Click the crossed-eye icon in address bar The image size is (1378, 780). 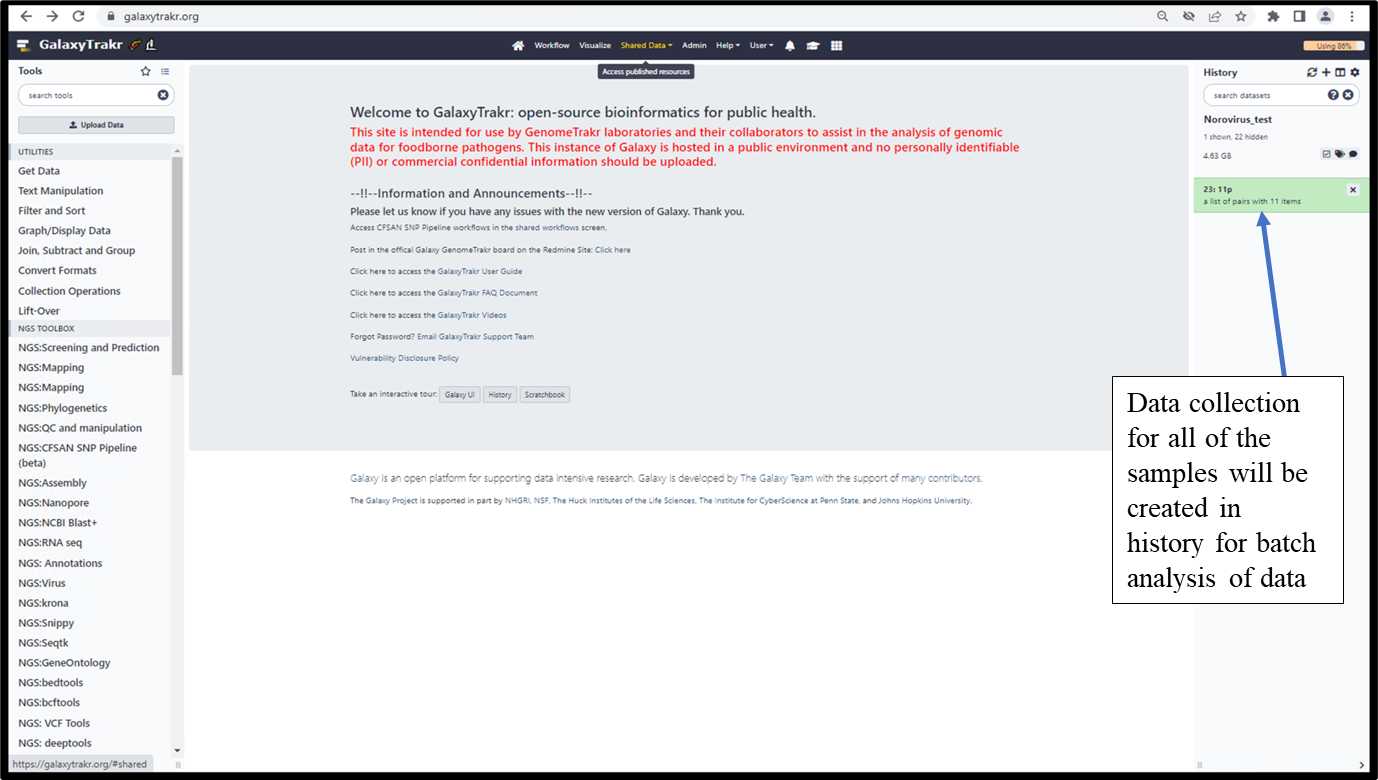(x=1189, y=16)
